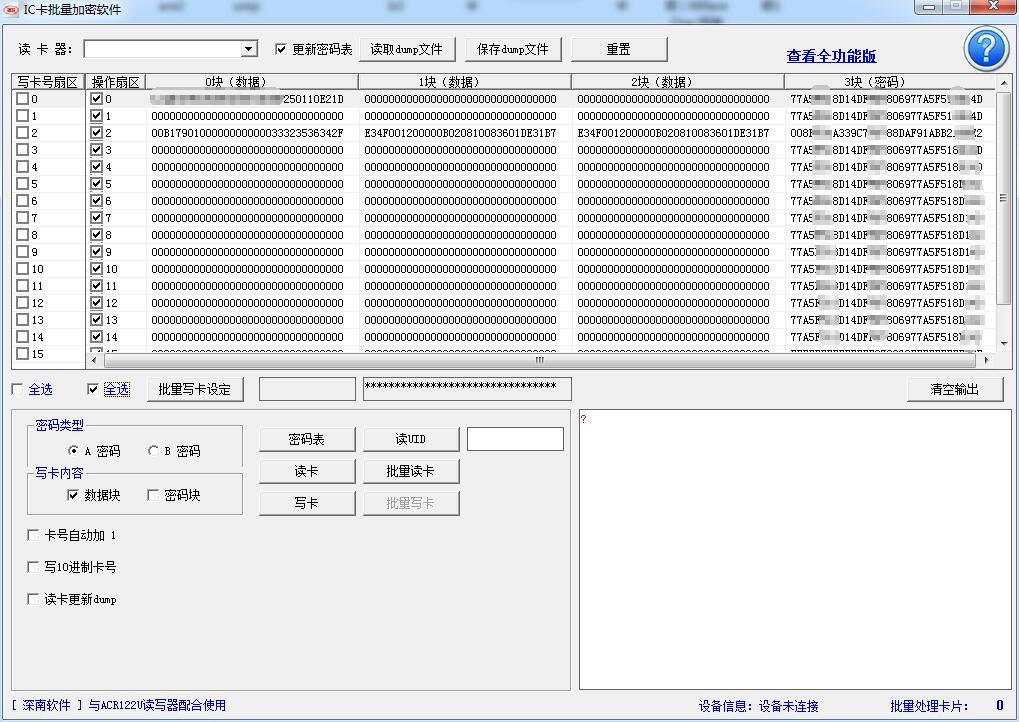Open the 读卡器 reader dropdown
Viewport: 1019px width, 722px height.
click(249, 49)
